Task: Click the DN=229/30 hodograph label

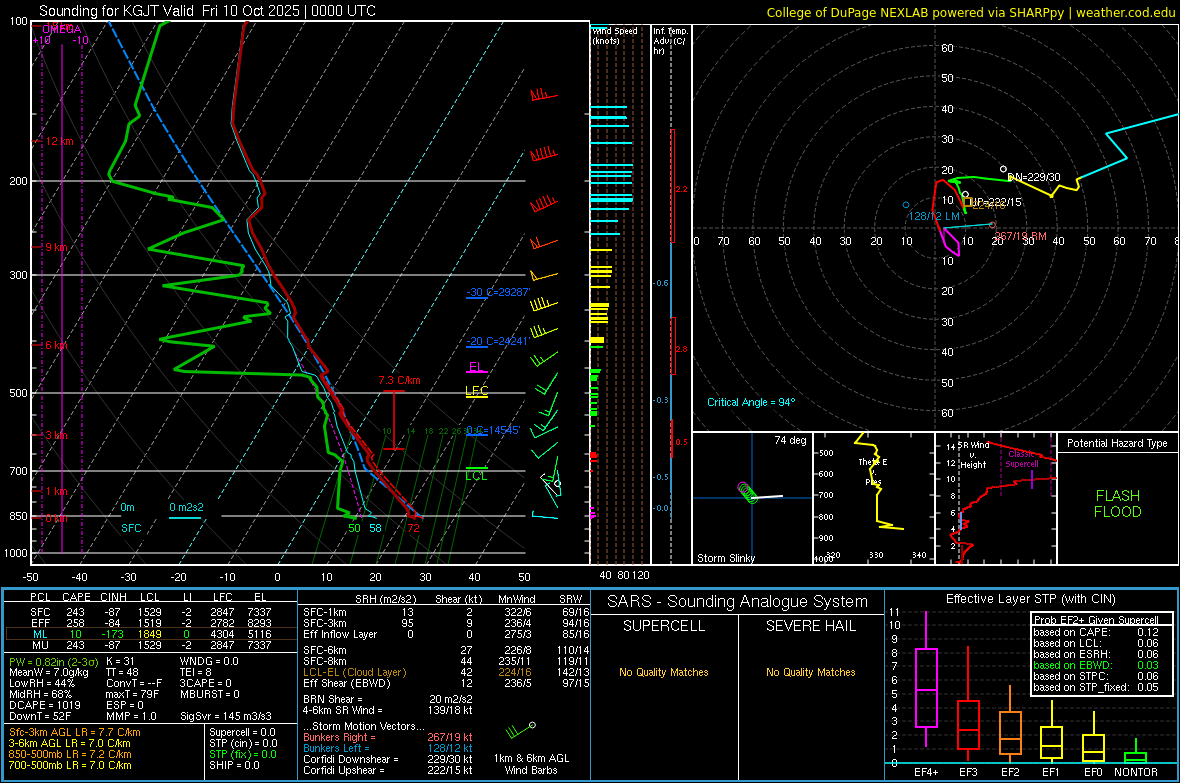Action: click(1033, 177)
